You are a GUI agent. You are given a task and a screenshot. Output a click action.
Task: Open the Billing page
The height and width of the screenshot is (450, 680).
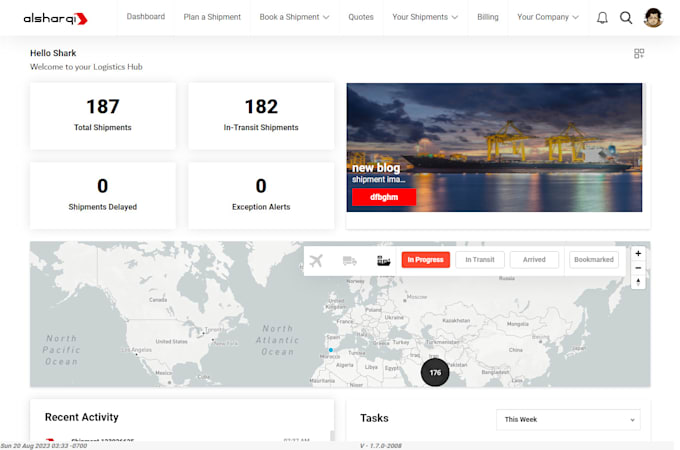click(x=487, y=17)
